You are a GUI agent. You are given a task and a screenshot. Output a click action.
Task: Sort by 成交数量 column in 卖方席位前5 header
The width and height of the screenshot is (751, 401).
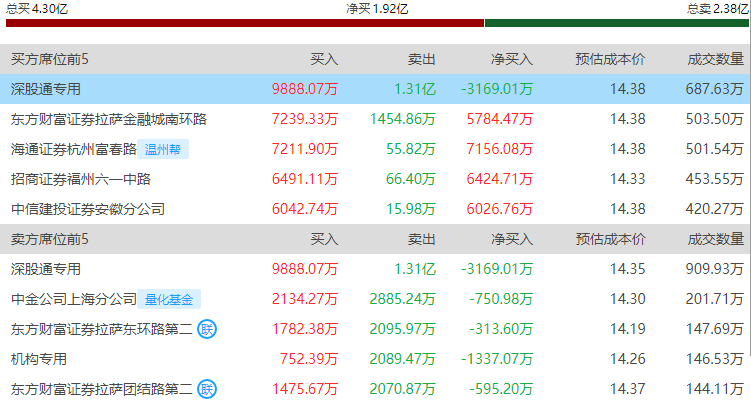coord(716,239)
